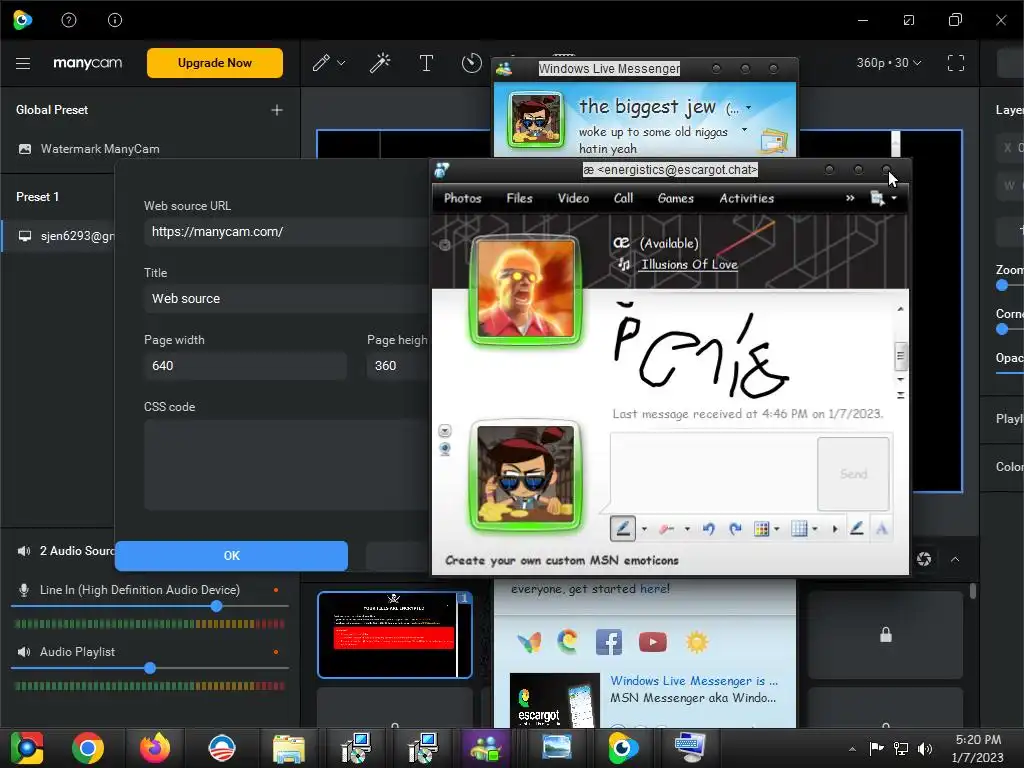Image resolution: width=1024 pixels, height=768 pixels.
Task: Open the ManyCam effects magic wand
Action: 379,63
